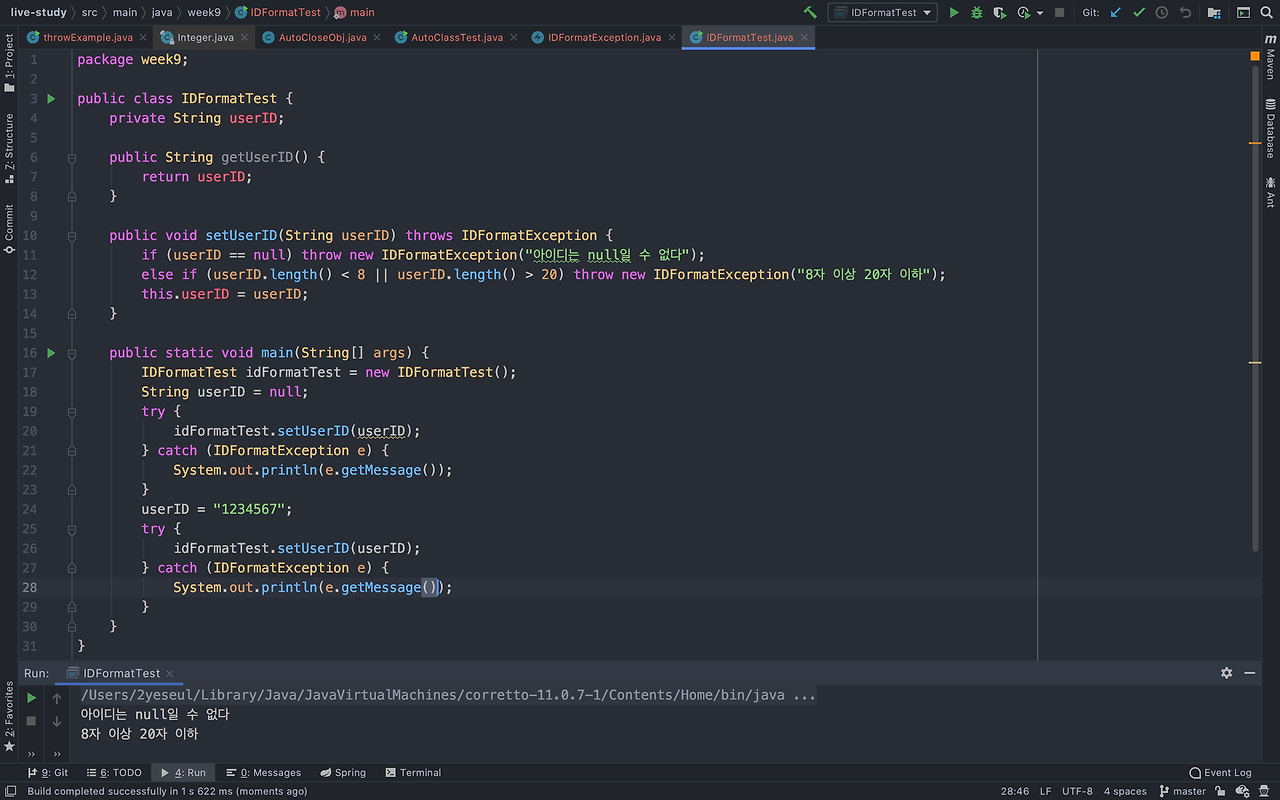Toggle tool window bars icon at bottom-left corner
This screenshot has height=800, width=1280.
(10, 791)
